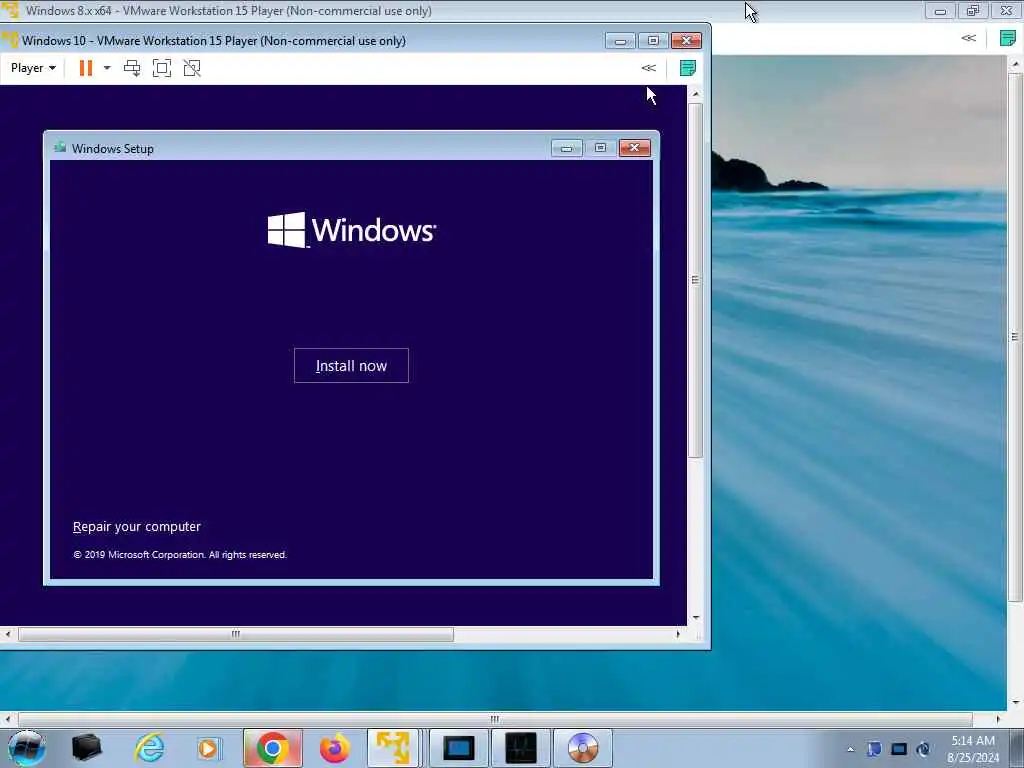Collapse toolbar chevrons in Windows 10 VMware window
This screenshot has width=1024, height=768.
(x=648, y=68)
